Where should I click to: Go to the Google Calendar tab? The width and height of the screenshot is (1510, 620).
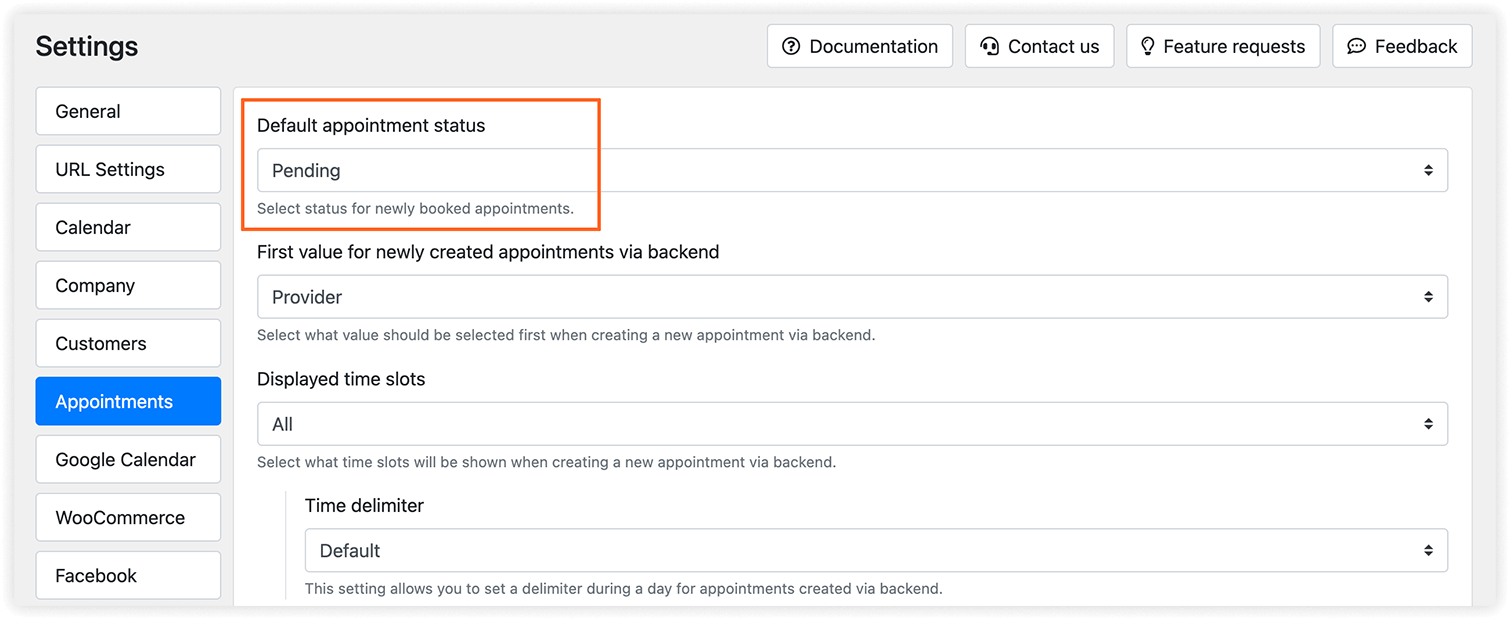click(128, 459)
